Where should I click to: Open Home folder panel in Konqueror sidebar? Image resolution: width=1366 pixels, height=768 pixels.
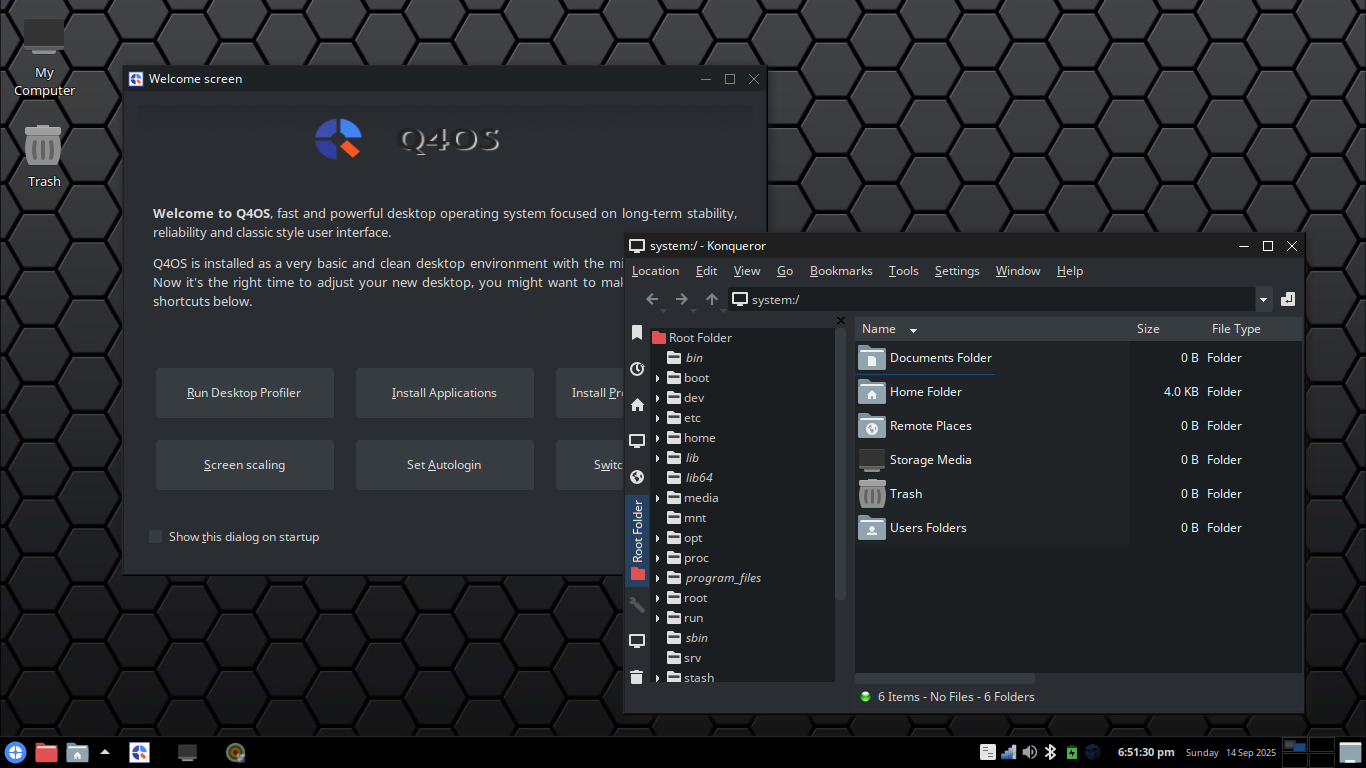point(637,405)
